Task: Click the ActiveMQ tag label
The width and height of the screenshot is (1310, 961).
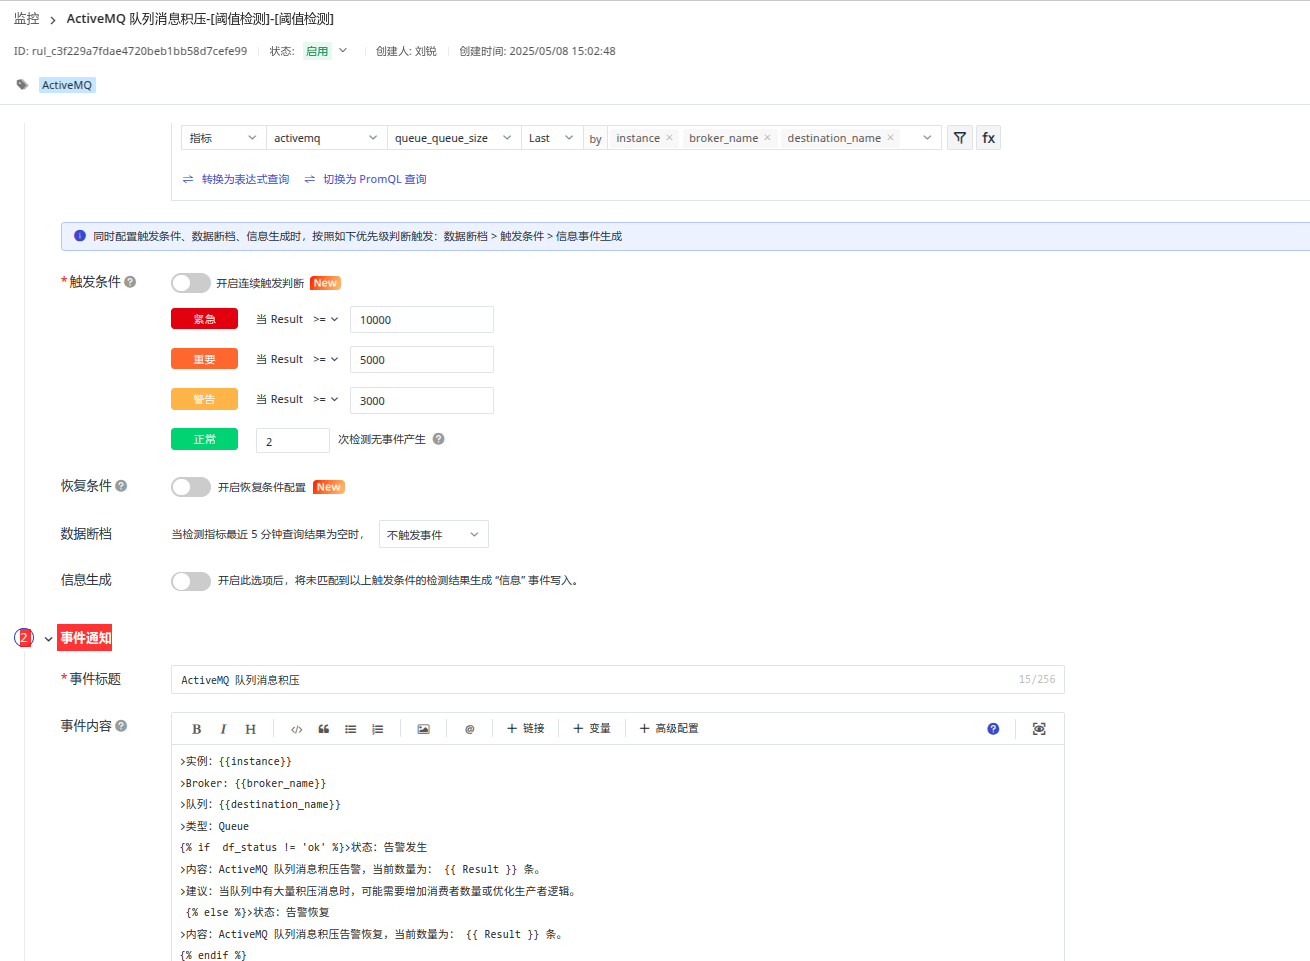Action: pyautogui.click(x=67, y=85)
